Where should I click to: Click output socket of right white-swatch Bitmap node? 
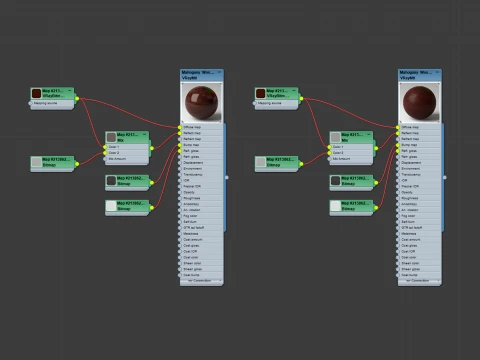pyautogui.click(x=376, y=208)
